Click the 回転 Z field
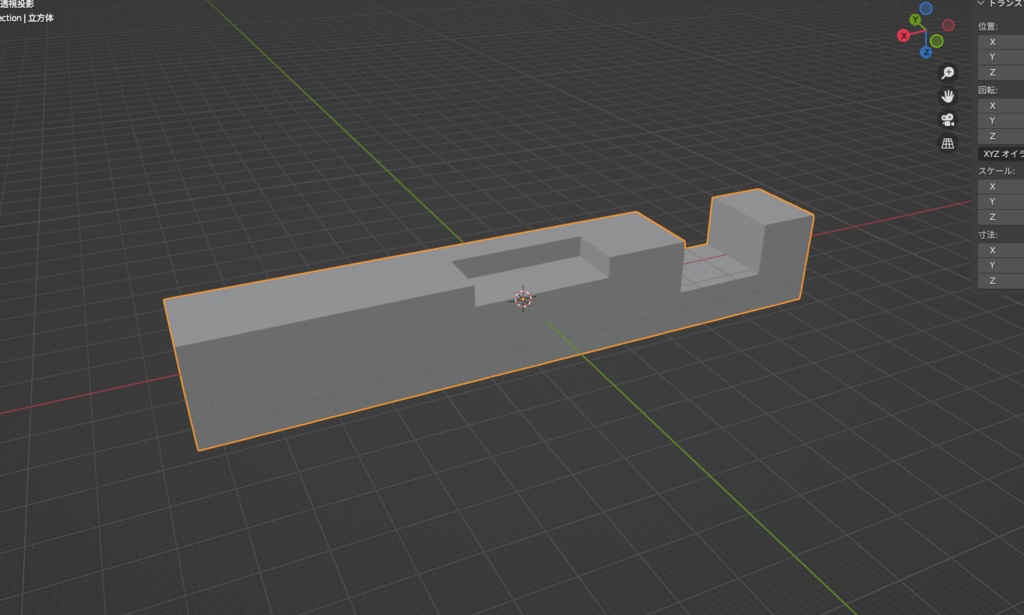The height and width of the screenshot is (615, 1024). pyautogui.click(x=1001, y=136)
